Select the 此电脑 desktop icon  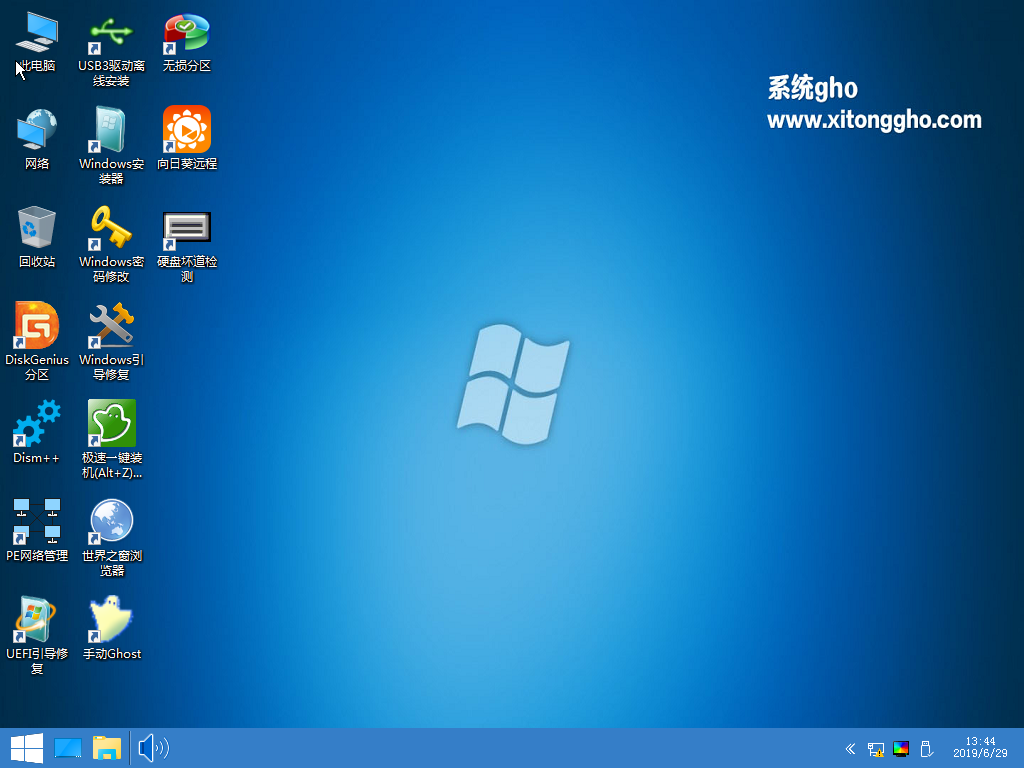click(37, 42)
